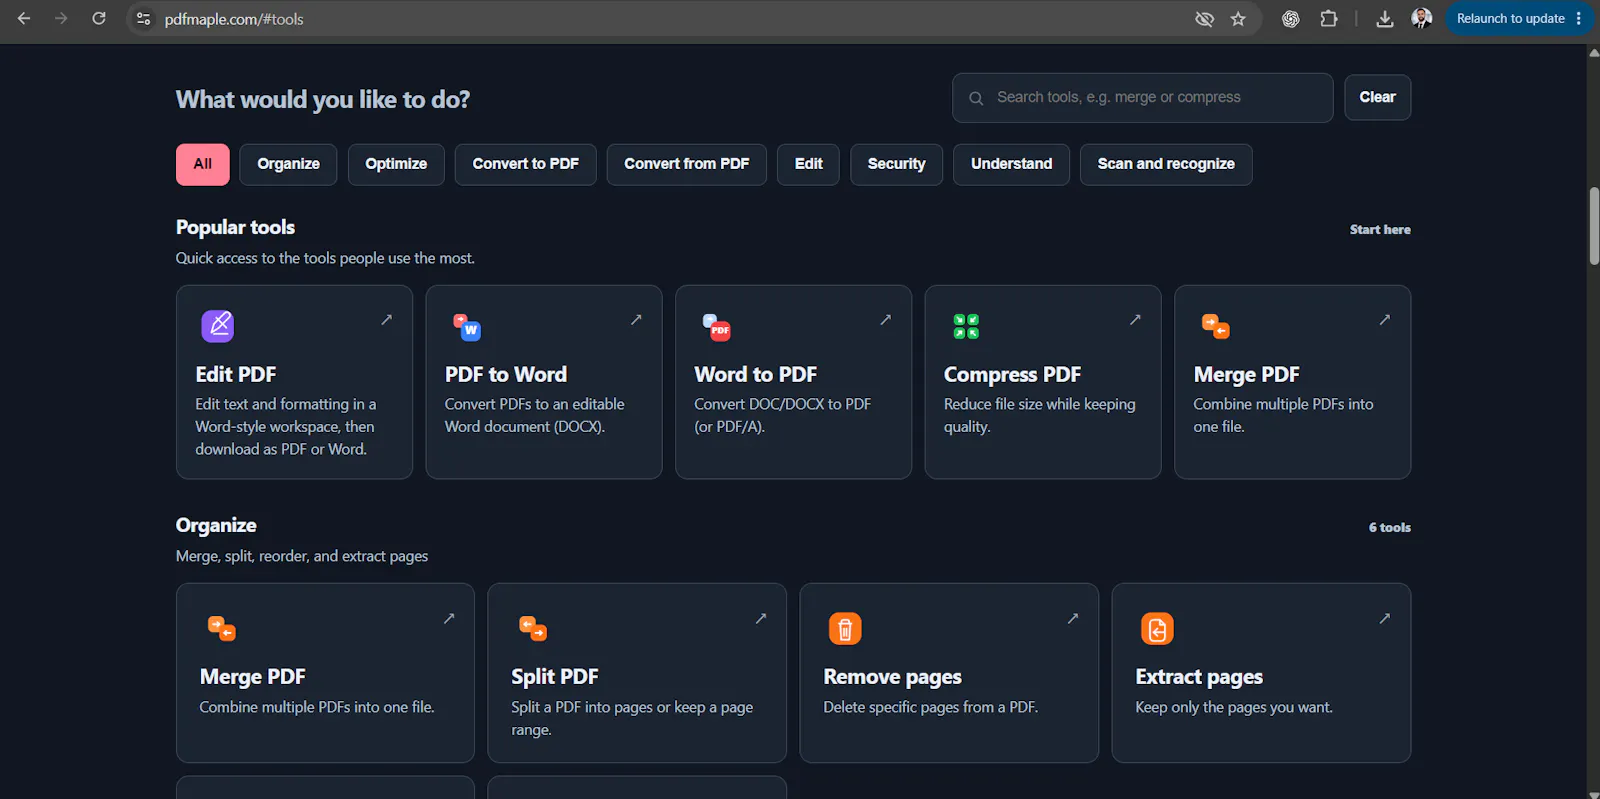
Task: Open arrow on Remove pages card
Action: (1073, 619)
